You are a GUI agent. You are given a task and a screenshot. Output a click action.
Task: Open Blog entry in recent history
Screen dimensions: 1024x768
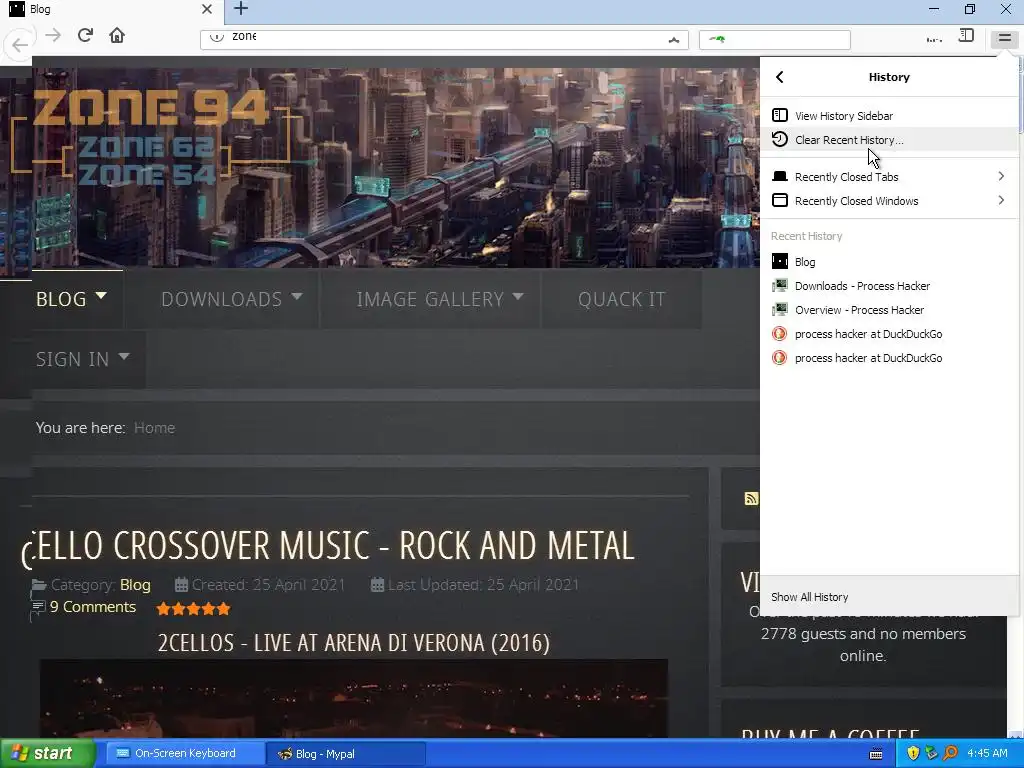pyautogui.click(x=888, y=262)
